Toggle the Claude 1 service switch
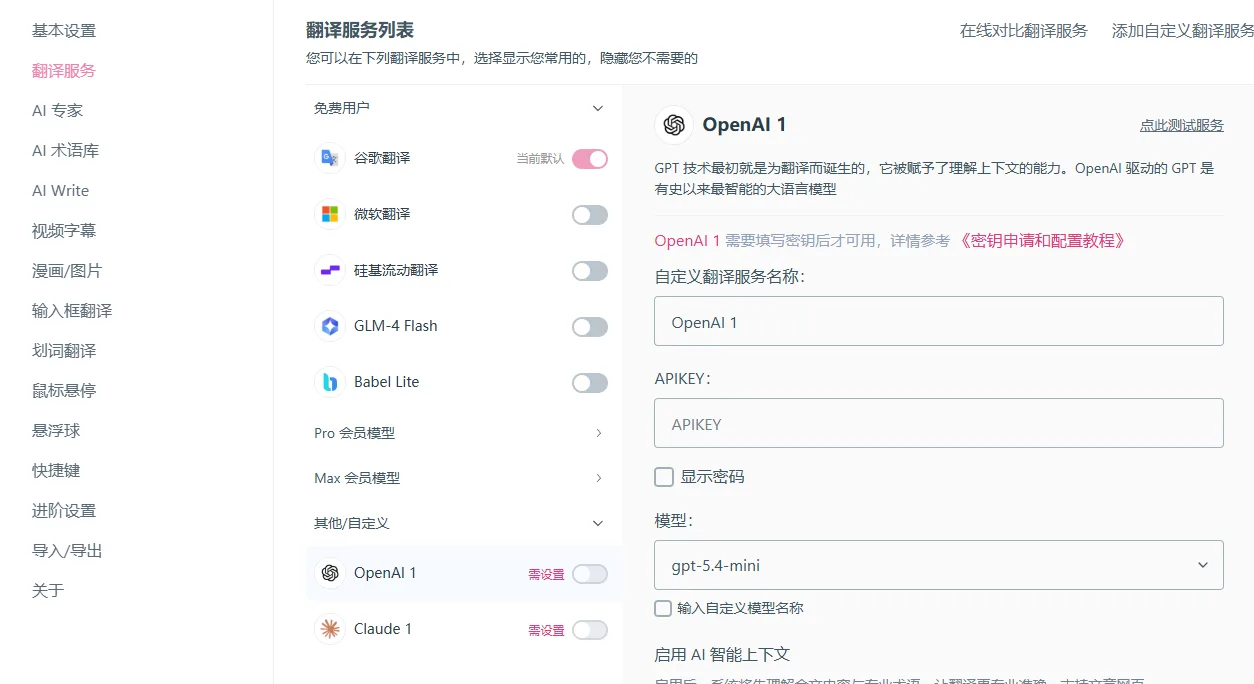This screenshot has height=684, width=1254. (x=590, y=629)
